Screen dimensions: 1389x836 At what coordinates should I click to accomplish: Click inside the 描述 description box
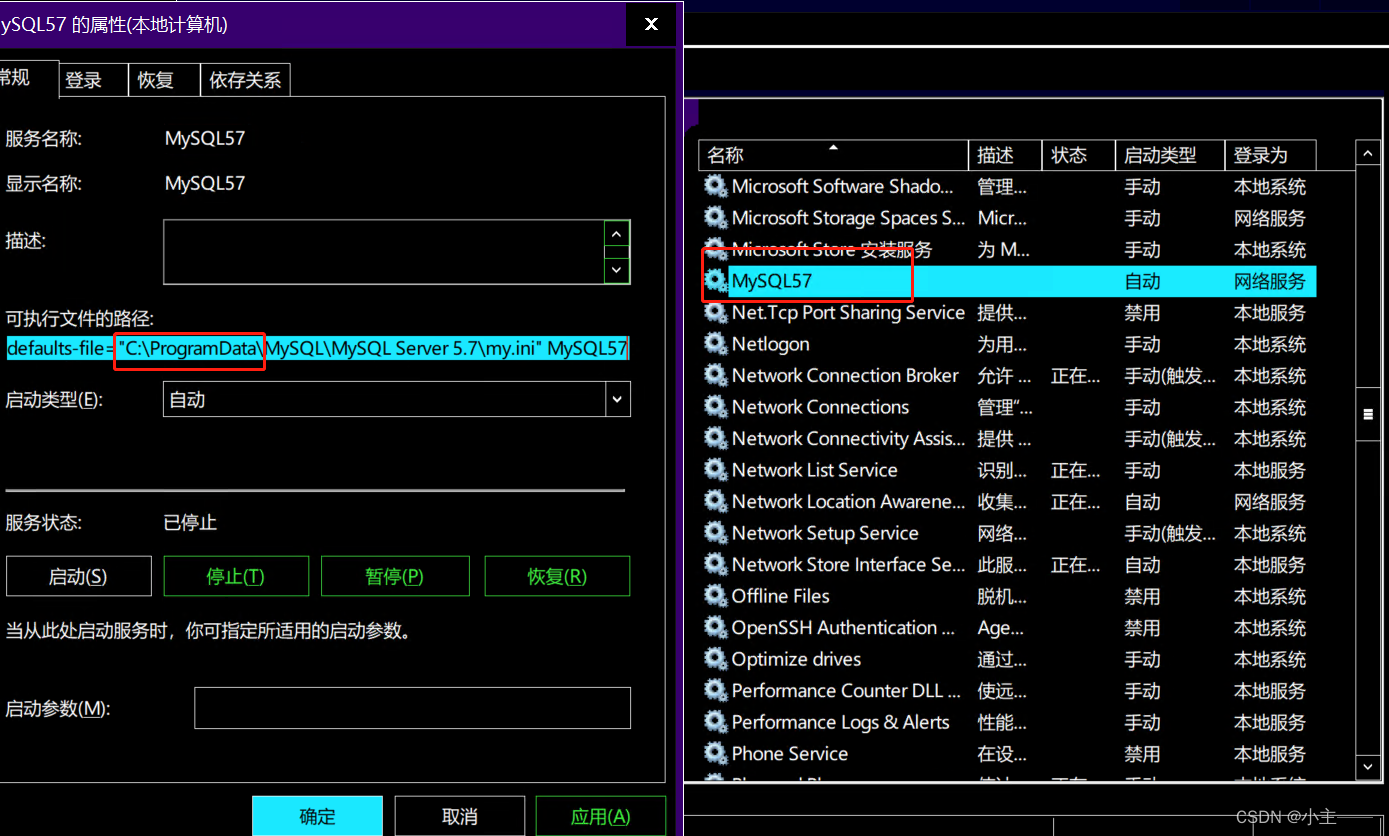[384, 252]
